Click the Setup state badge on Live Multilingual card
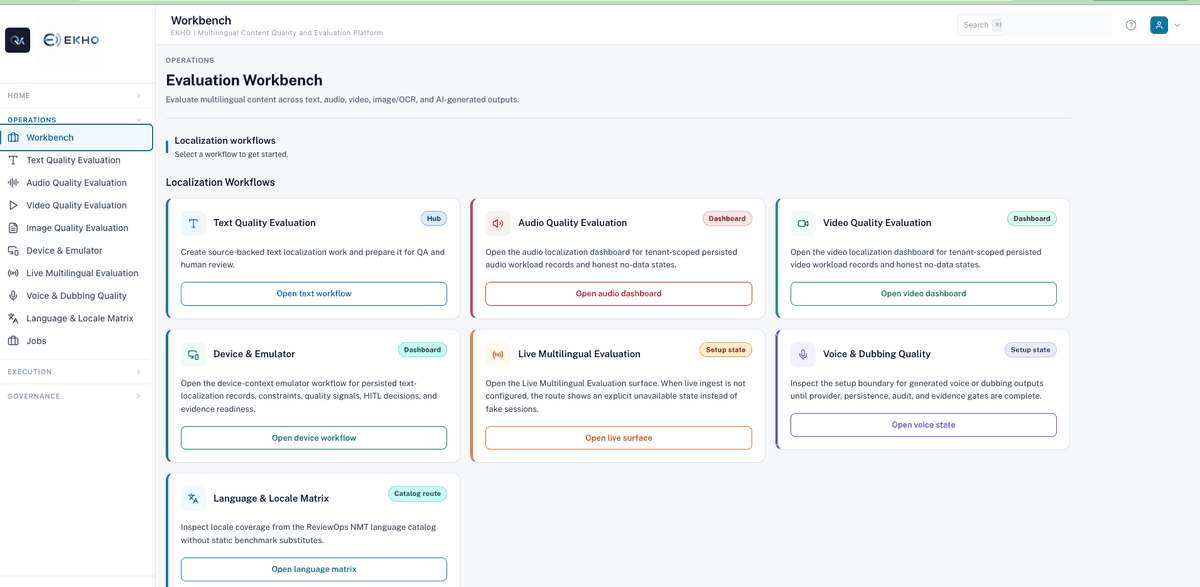Screen dimensions: 1200x587 click(726, 350)
